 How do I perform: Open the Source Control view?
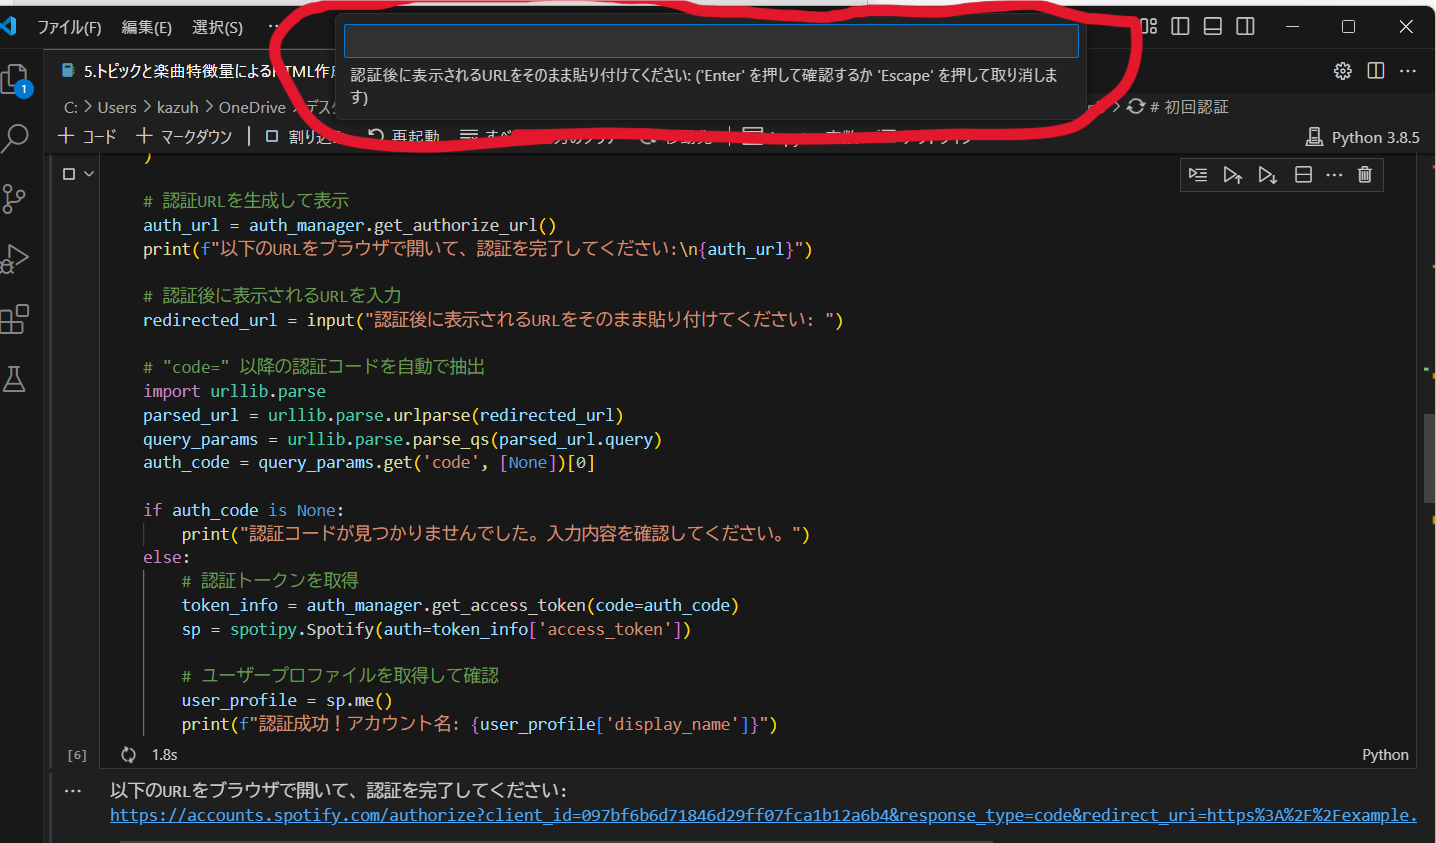tap(16, 198)
